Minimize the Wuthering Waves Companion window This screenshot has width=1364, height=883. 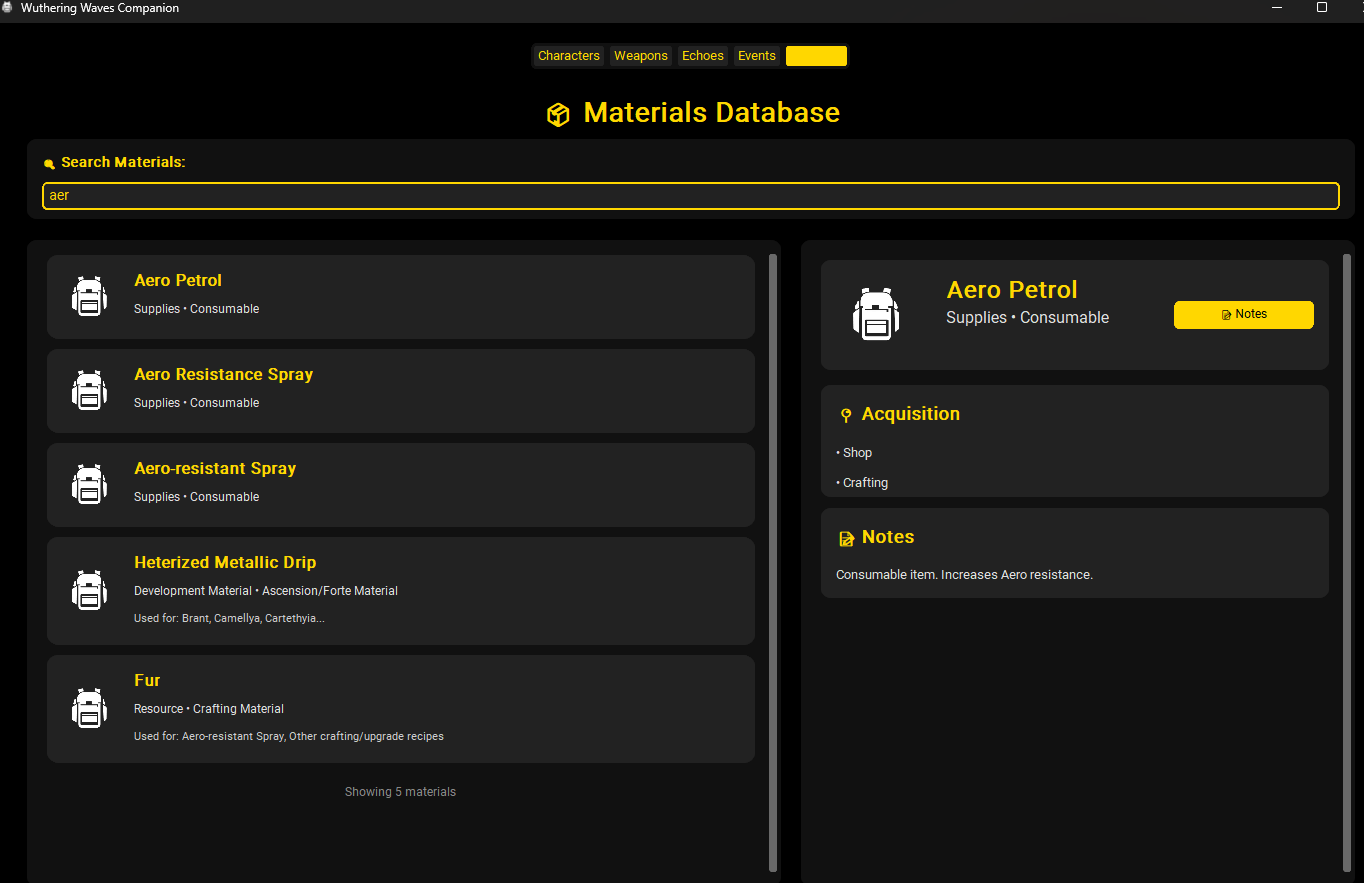(1277, 8)
